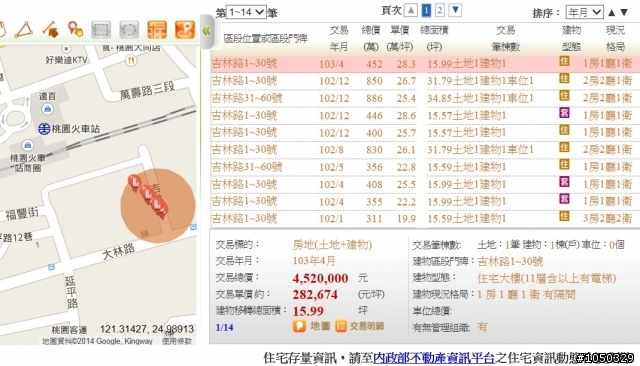Select the triangle polygon drawing tool
Image resolution: width=640 pixels, height=366 pixels.
tap(24, 30)
